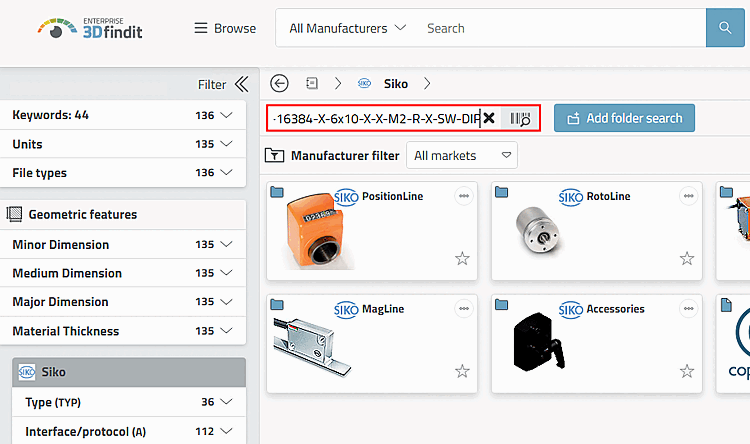Open the Accessories more options menu
This screenshot has width=750, height=444.
[688, 309]
